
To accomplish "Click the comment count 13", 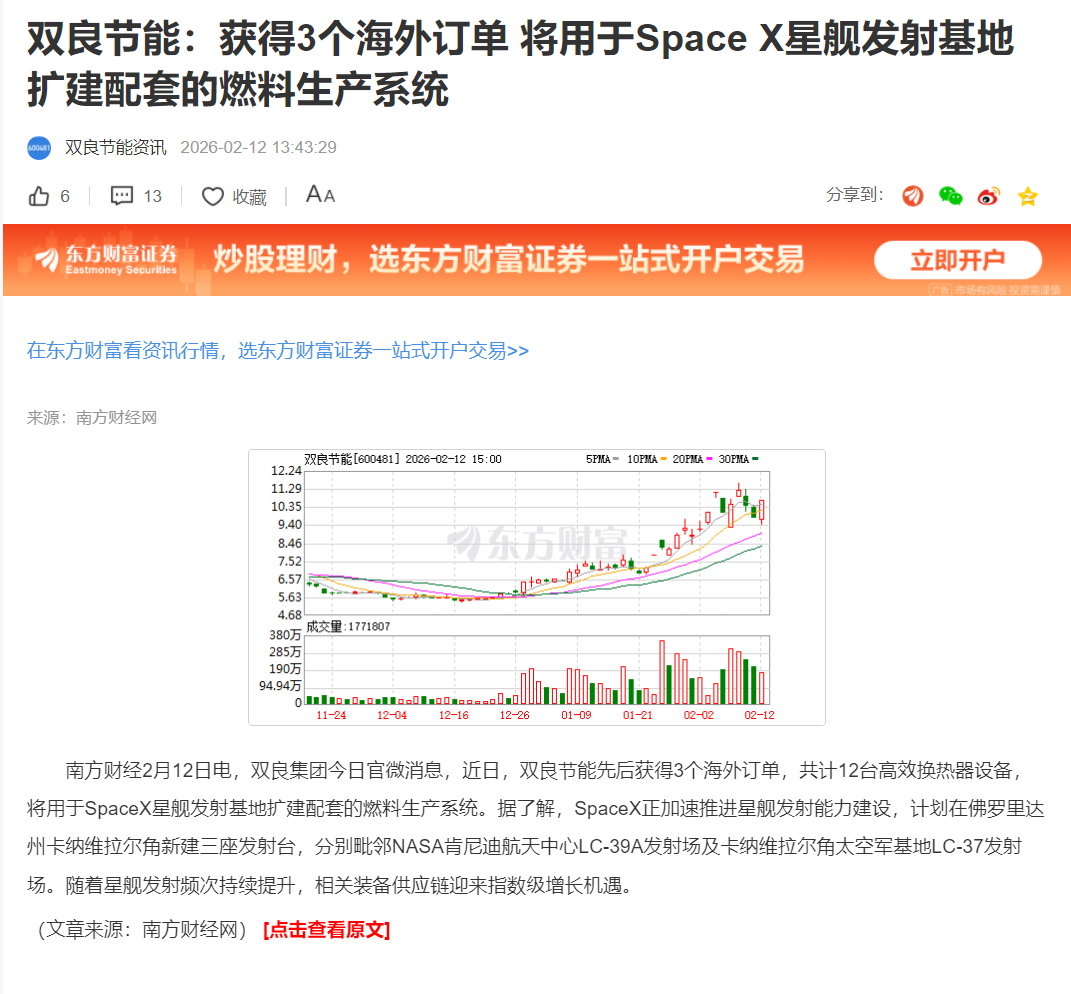I will 152,197.
